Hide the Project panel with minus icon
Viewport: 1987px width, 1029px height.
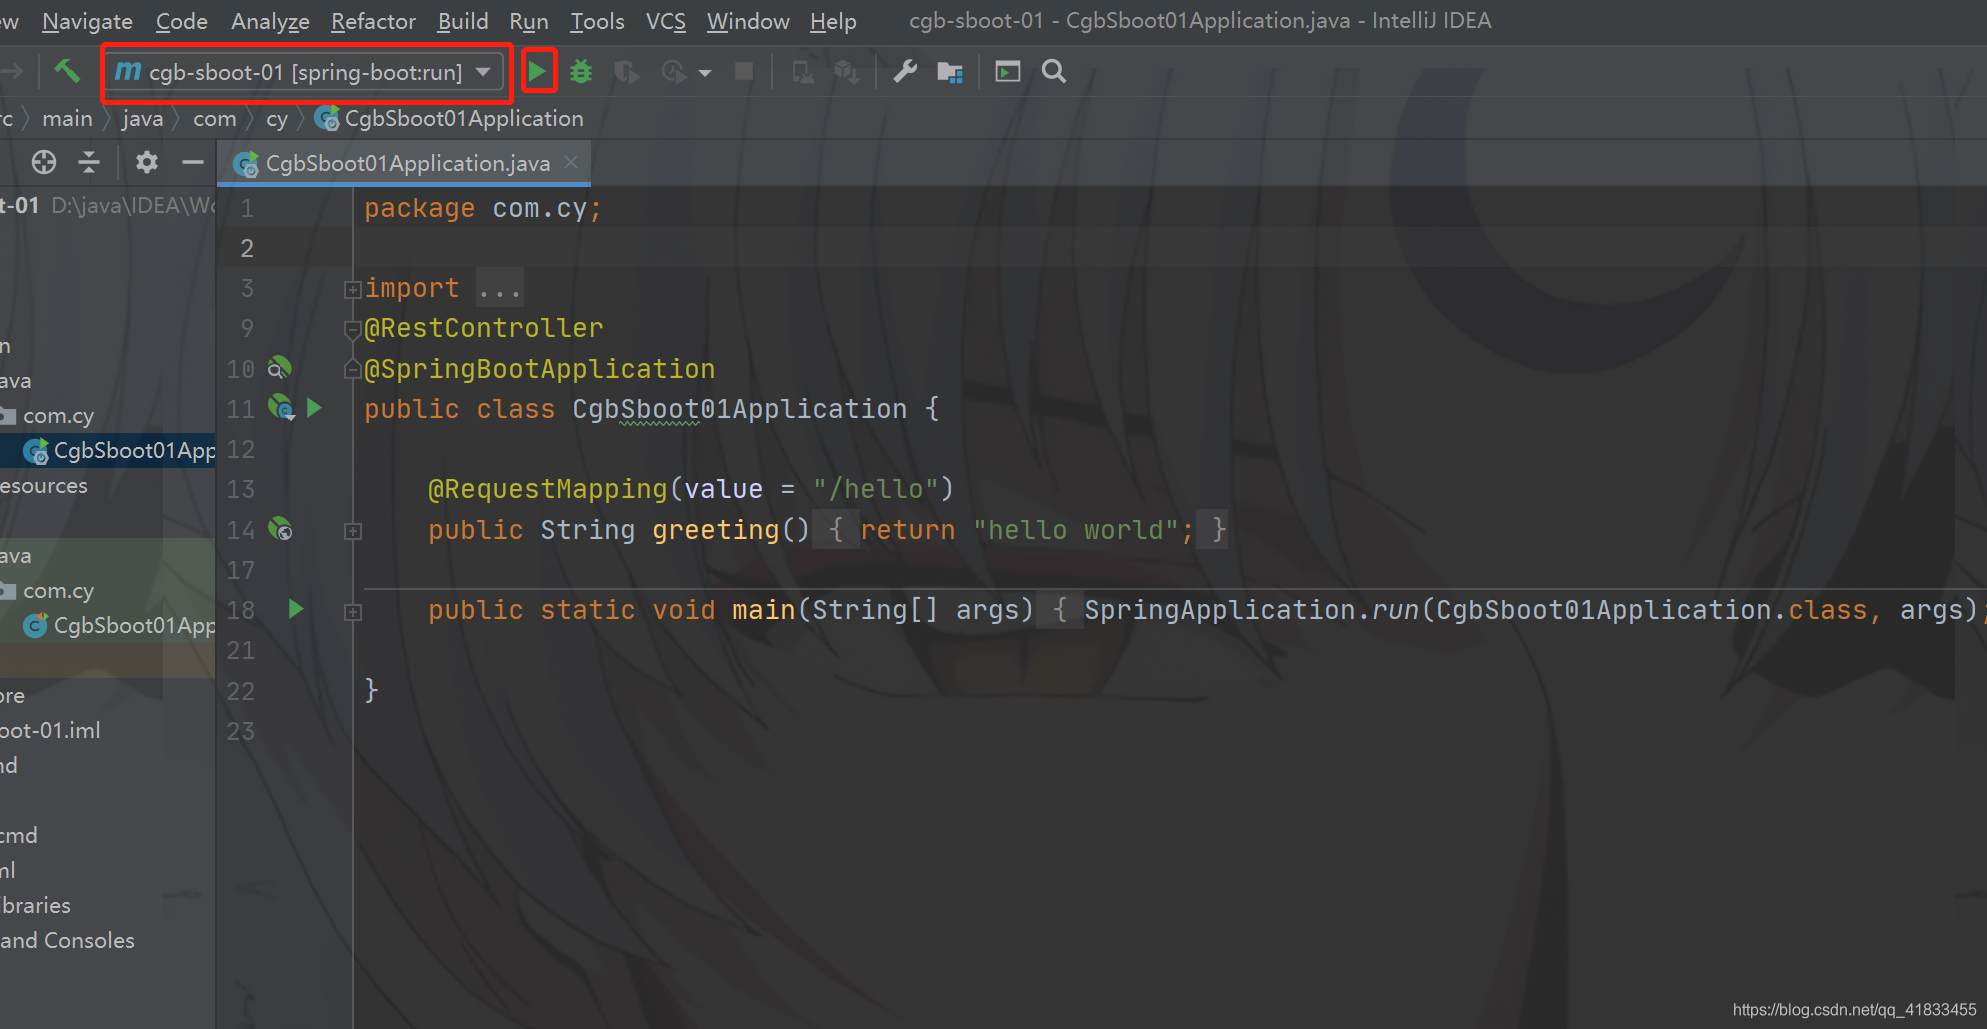point(193,162)
